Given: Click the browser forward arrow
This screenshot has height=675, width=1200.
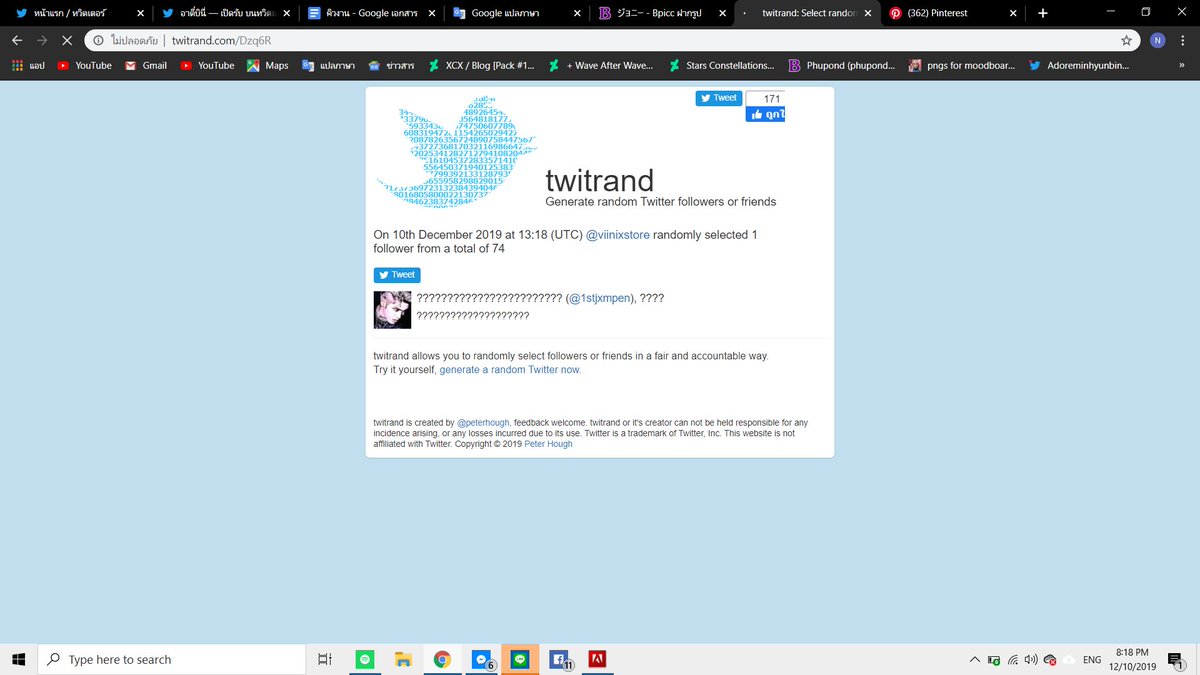Looking at the screenshot, I should point(42,41).
